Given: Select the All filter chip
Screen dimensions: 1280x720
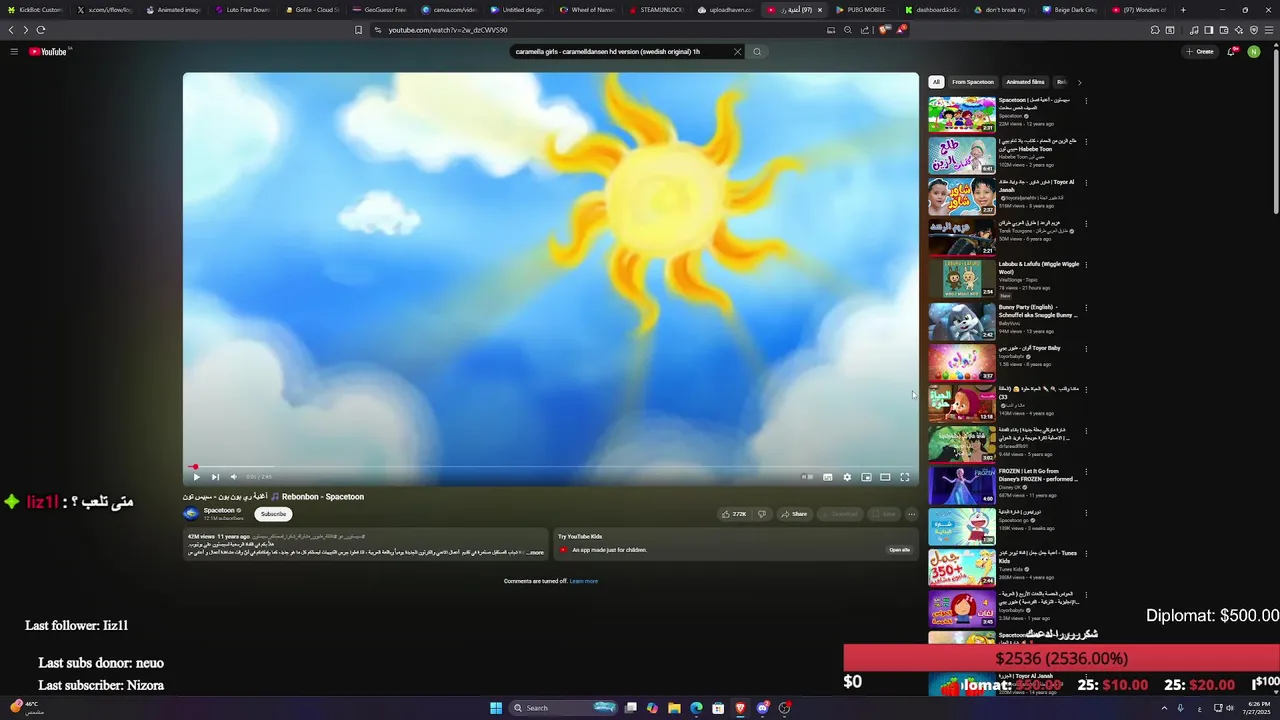Looking at the screenshot, I should 936,82.
